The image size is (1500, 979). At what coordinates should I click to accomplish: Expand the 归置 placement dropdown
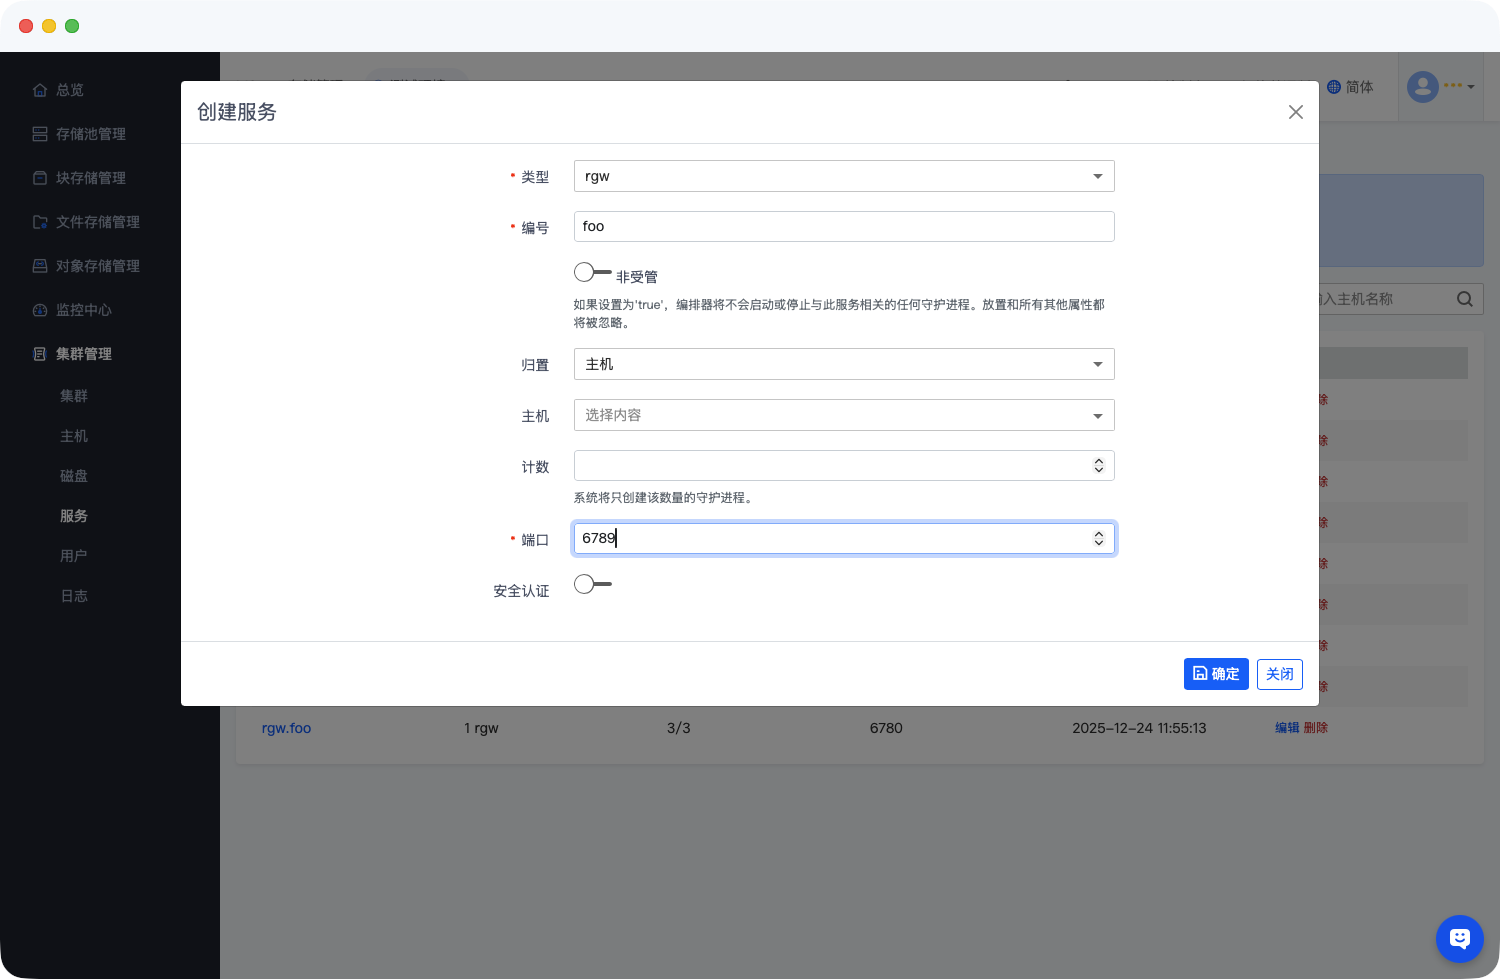pyautogui.click(x=843, y=364)
